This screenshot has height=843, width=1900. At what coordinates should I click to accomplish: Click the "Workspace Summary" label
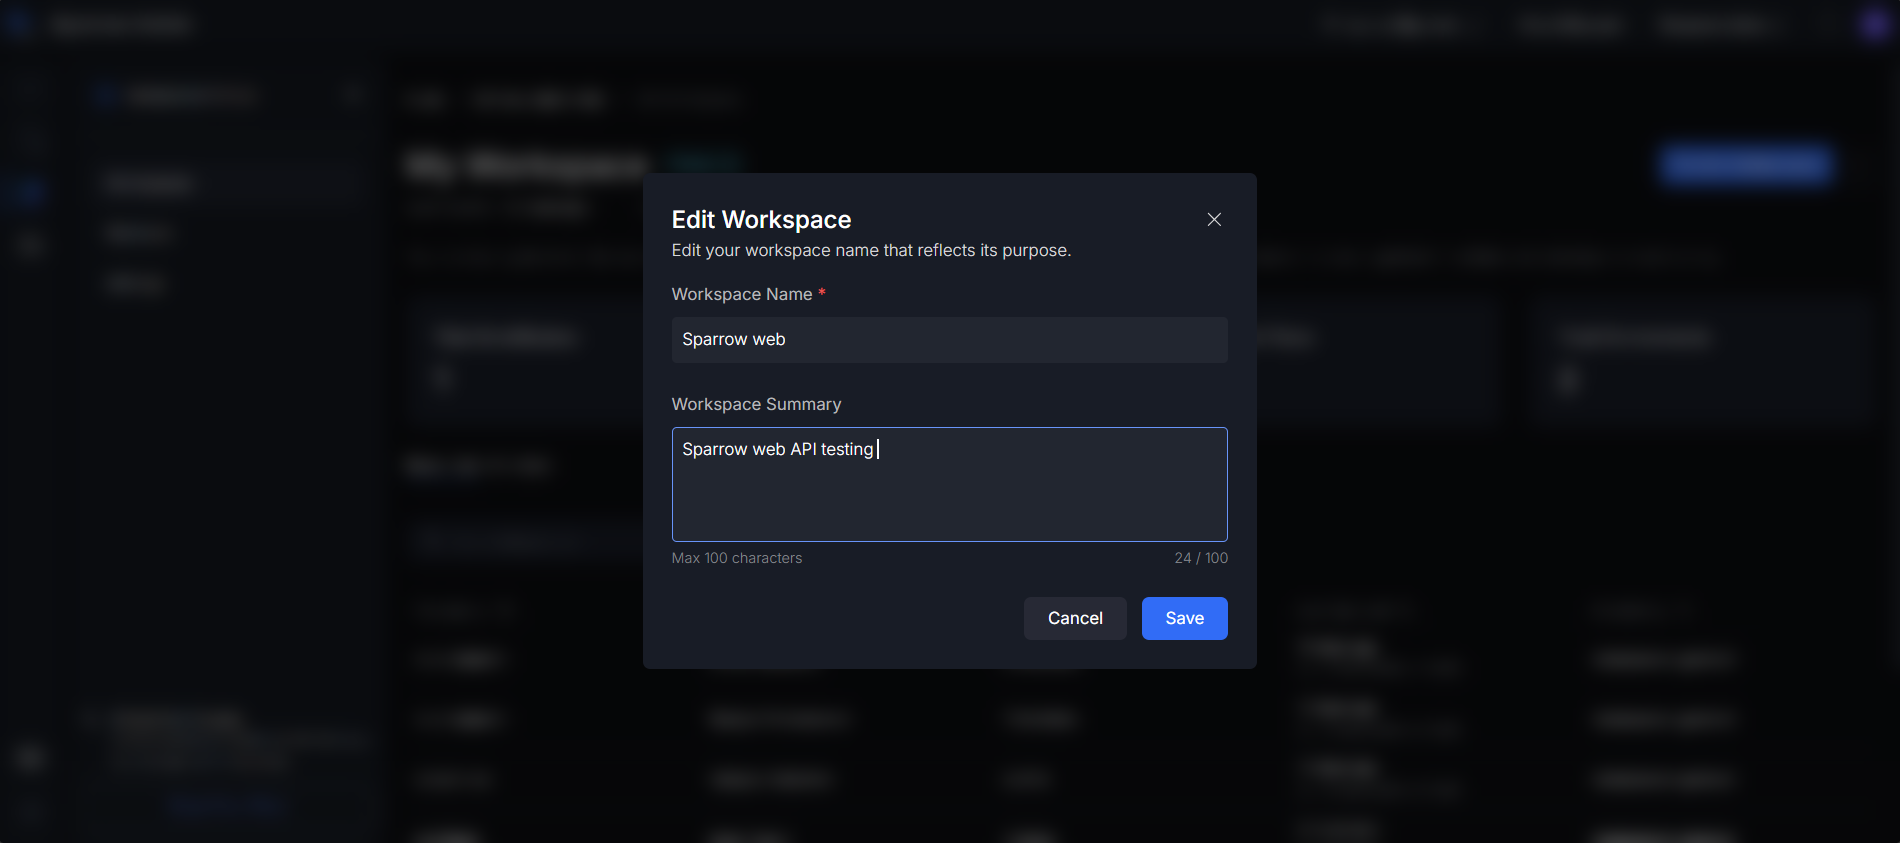click(756, 404)
